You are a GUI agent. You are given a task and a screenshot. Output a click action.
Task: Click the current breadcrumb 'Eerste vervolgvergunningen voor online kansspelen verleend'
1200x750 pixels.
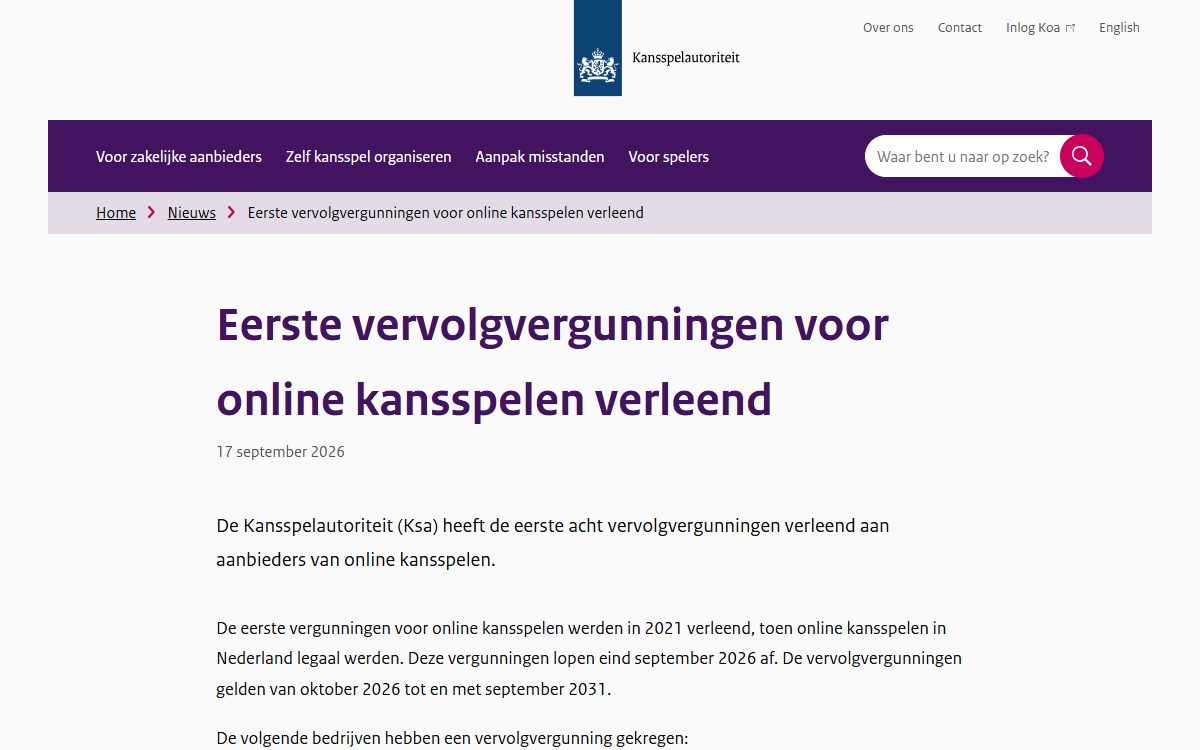(446, 213)
